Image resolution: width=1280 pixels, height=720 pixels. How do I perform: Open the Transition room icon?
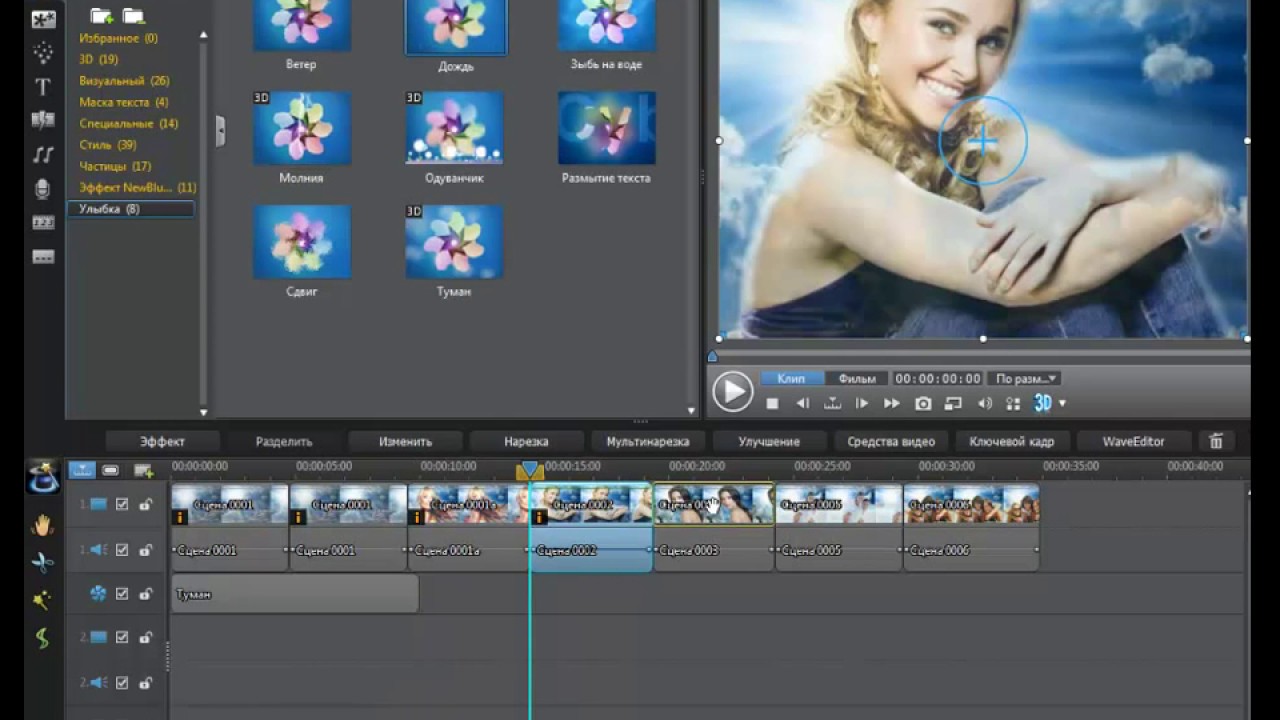tap(43, 120)
